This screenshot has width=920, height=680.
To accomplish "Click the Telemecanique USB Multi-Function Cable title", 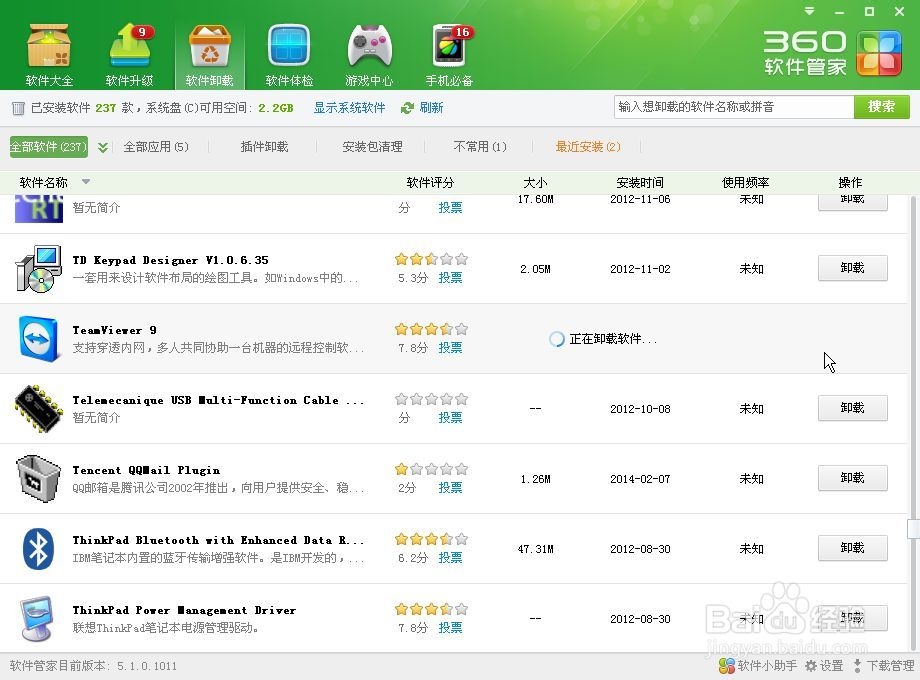I will point(218,400).
